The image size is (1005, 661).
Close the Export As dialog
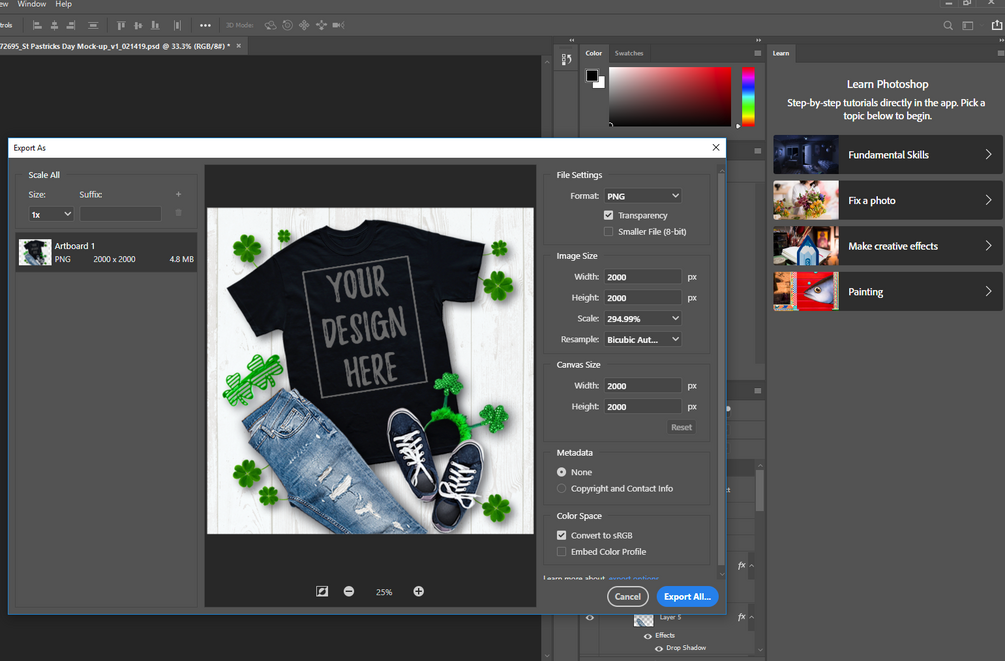click(716, 148)
